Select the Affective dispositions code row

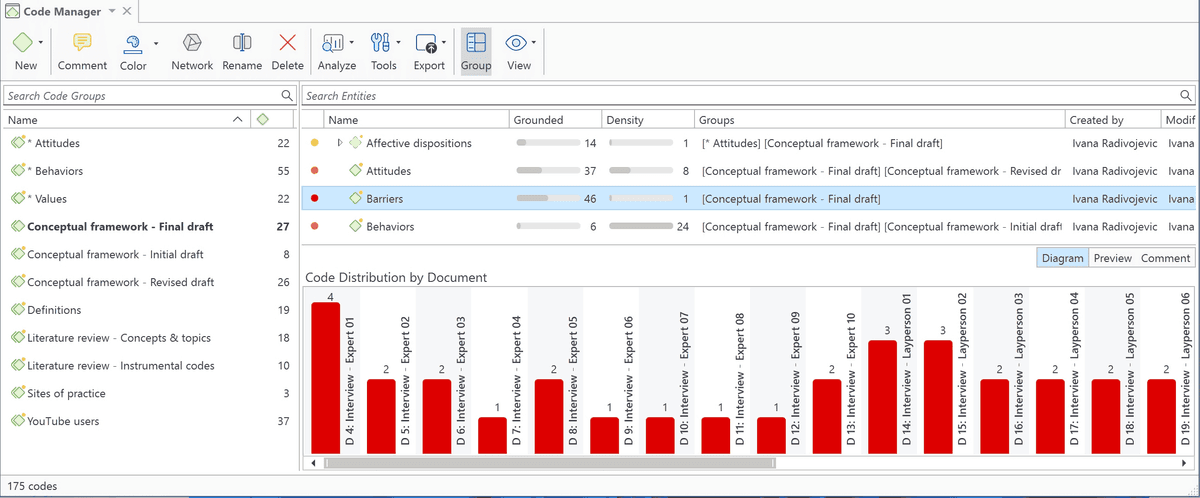[x=748, y=143]
